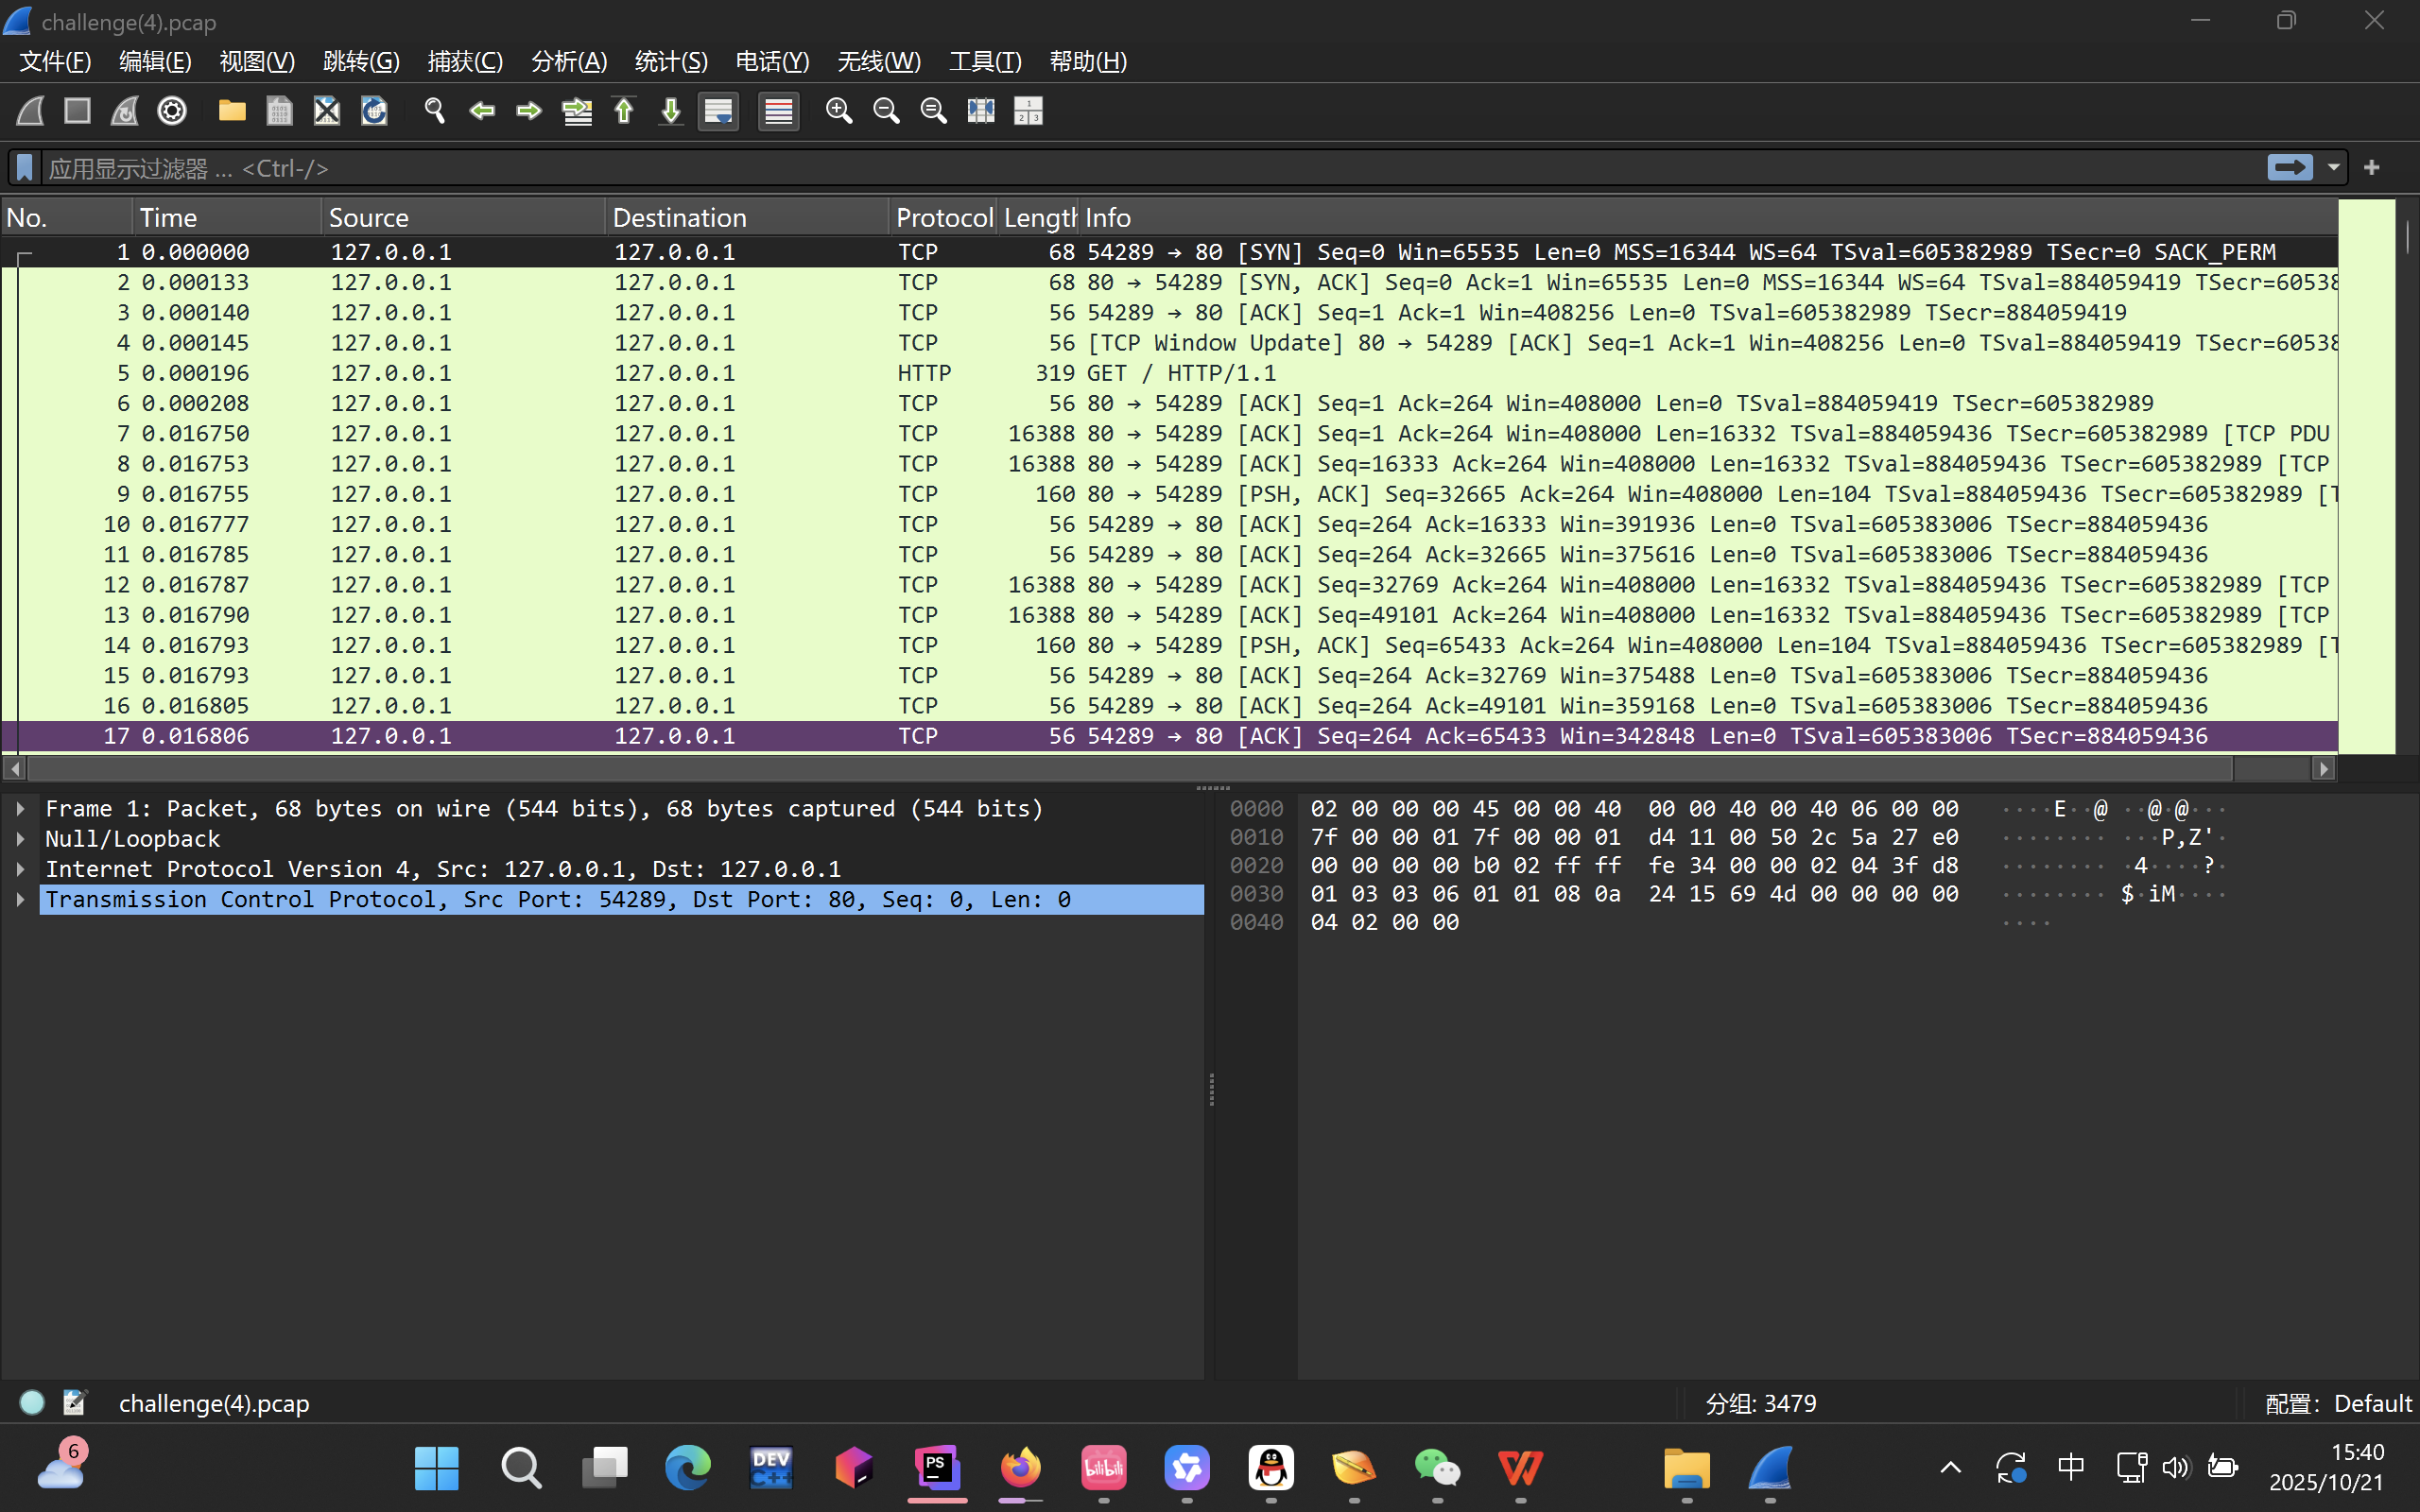The width and height of the screenshot is (2420, 1512).
Task: Sort packets by the Info column
Action: pos(1708,217)
